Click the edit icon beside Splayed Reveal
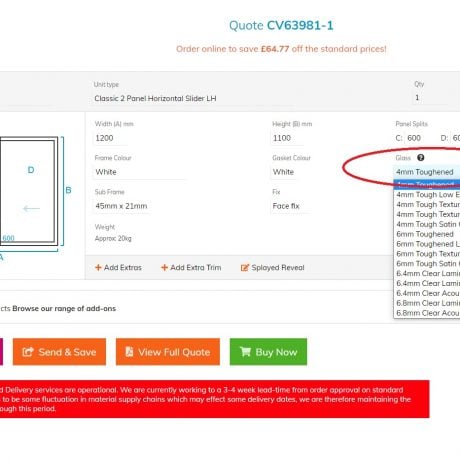Screen dimensions: 460x460 (245, 267)
